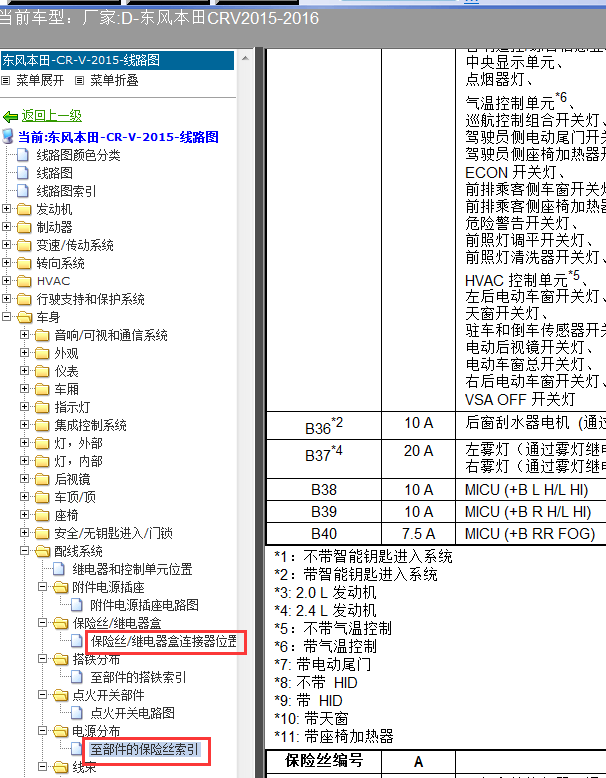Select 车顶/顶 folder label
Screen dimensions: 606x778
coord(75,497)
